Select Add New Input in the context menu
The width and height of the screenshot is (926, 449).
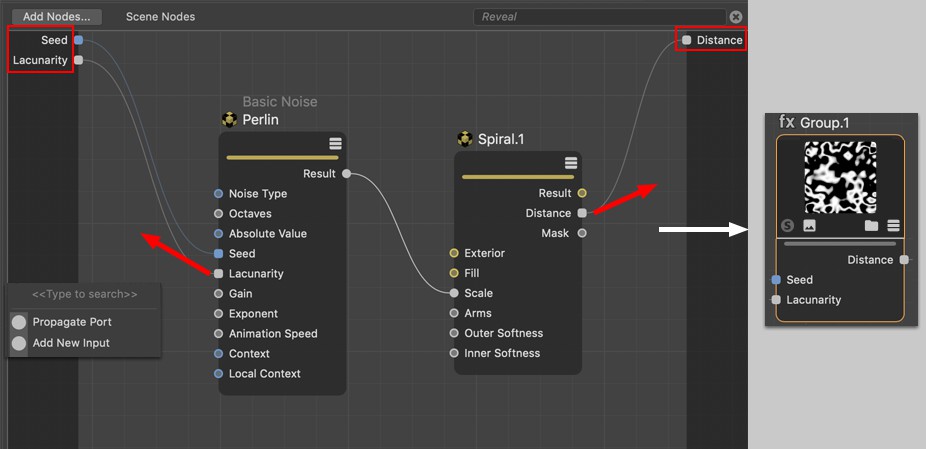[x=70, y=343]
